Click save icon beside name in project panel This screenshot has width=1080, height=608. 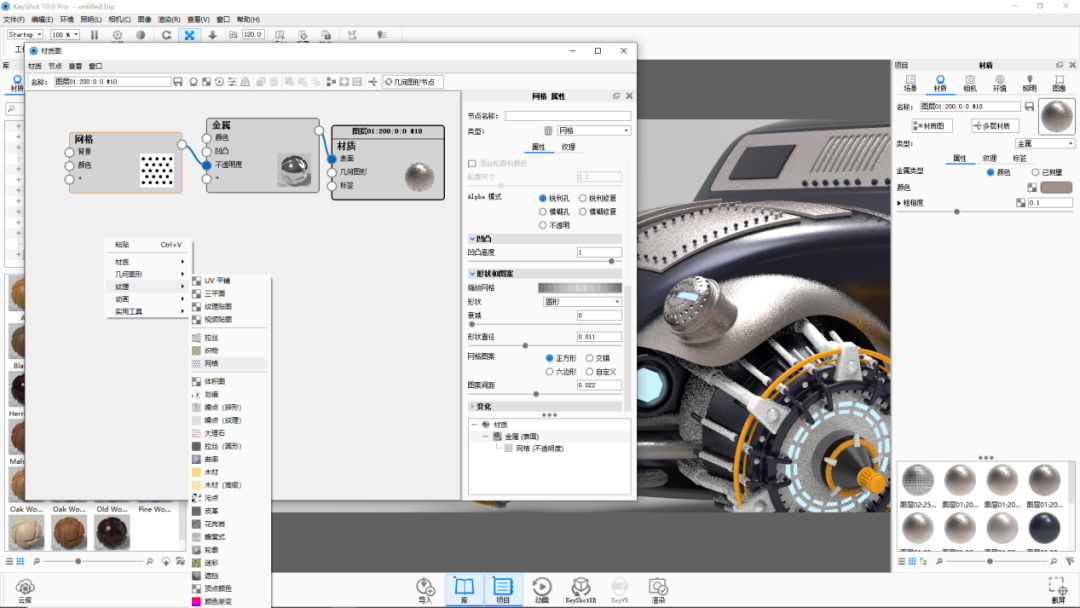(x=1029, y=107)
